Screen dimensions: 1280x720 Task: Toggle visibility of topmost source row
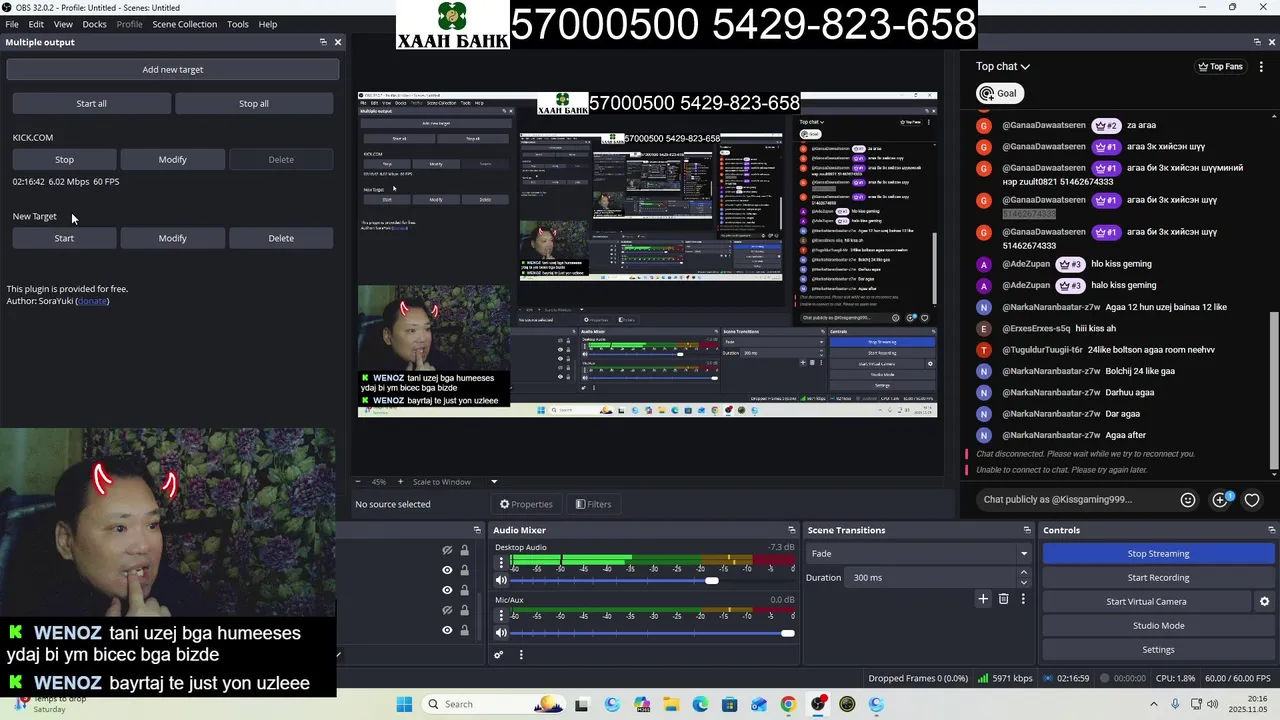pos(447,550)
